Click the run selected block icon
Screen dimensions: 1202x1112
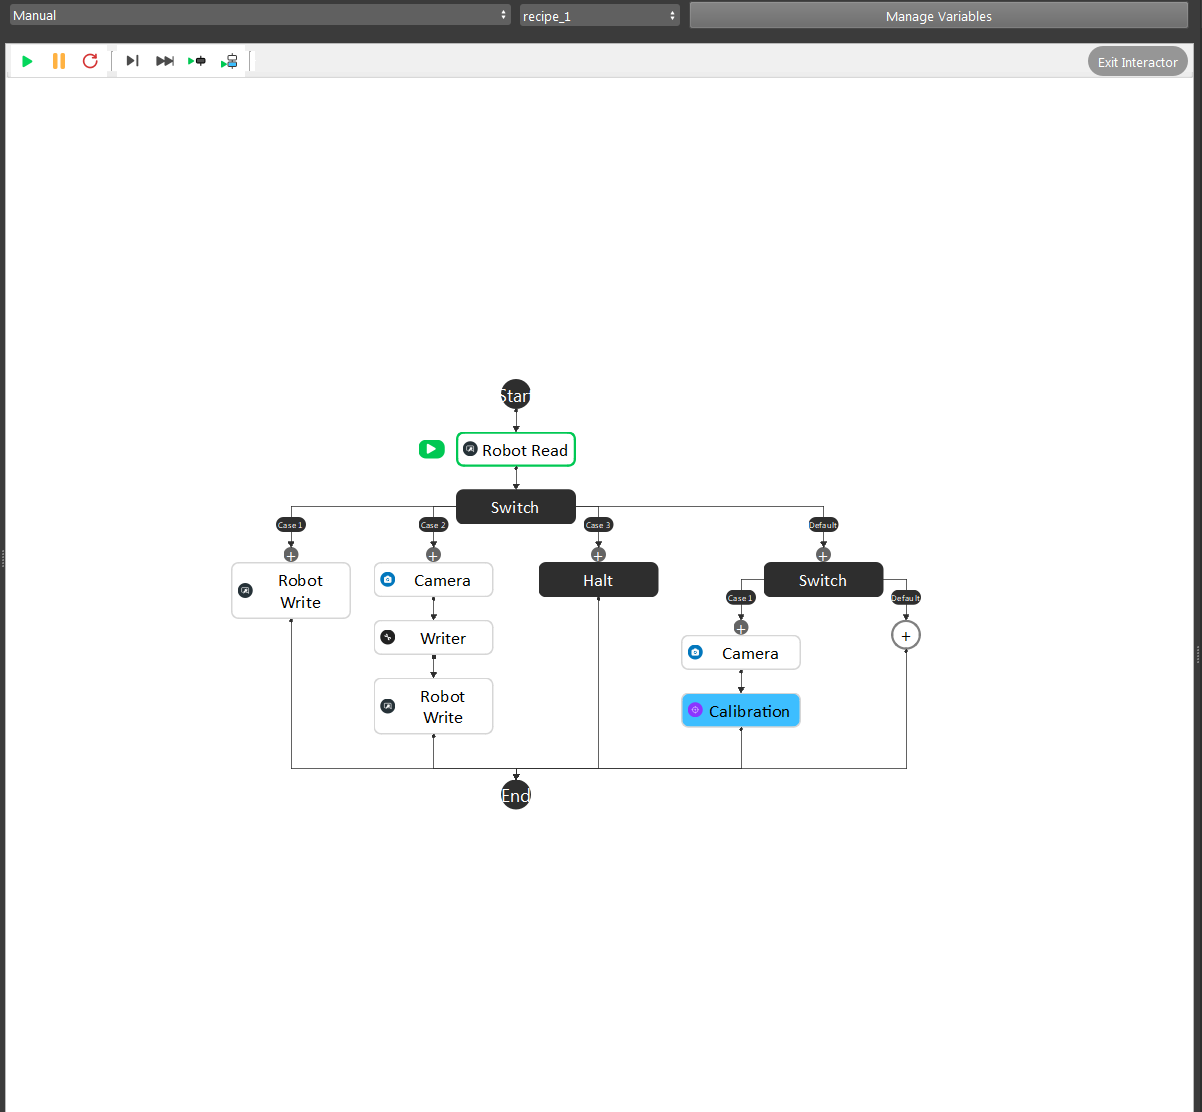tap(230, 61)
